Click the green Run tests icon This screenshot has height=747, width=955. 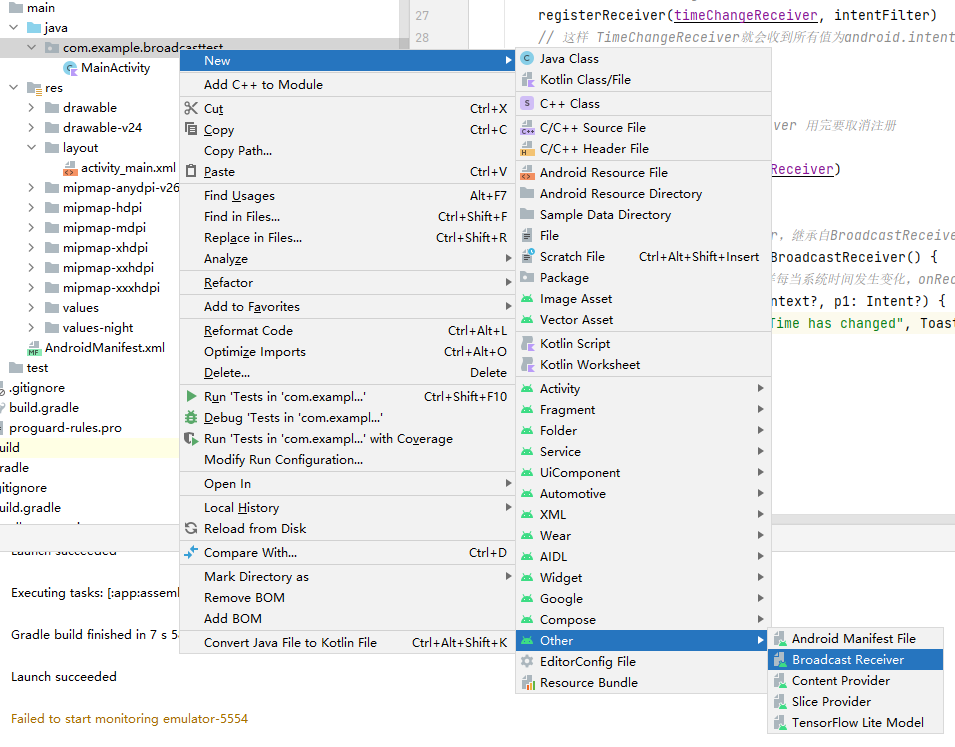(191, 396)
